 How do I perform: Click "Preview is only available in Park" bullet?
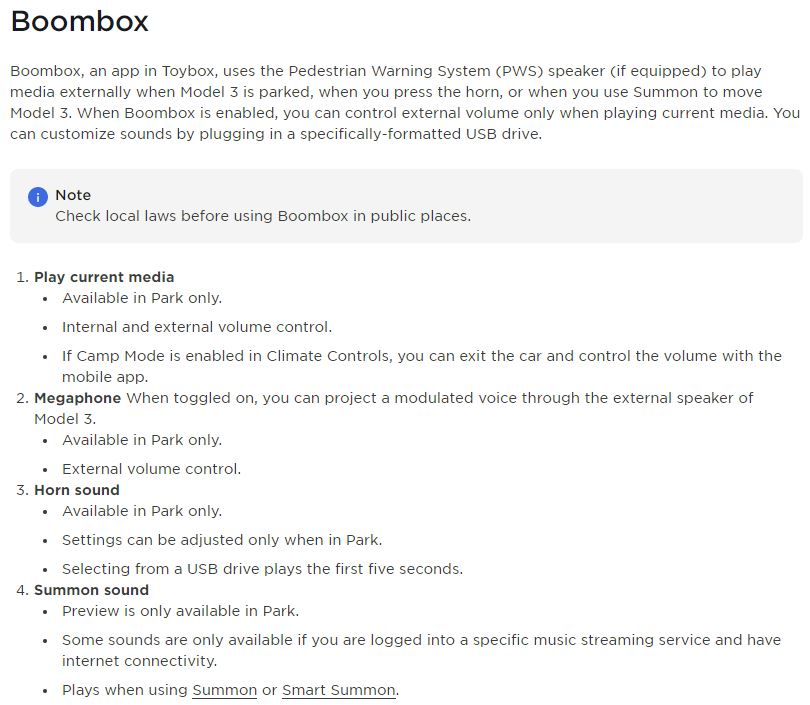point(180,611)
